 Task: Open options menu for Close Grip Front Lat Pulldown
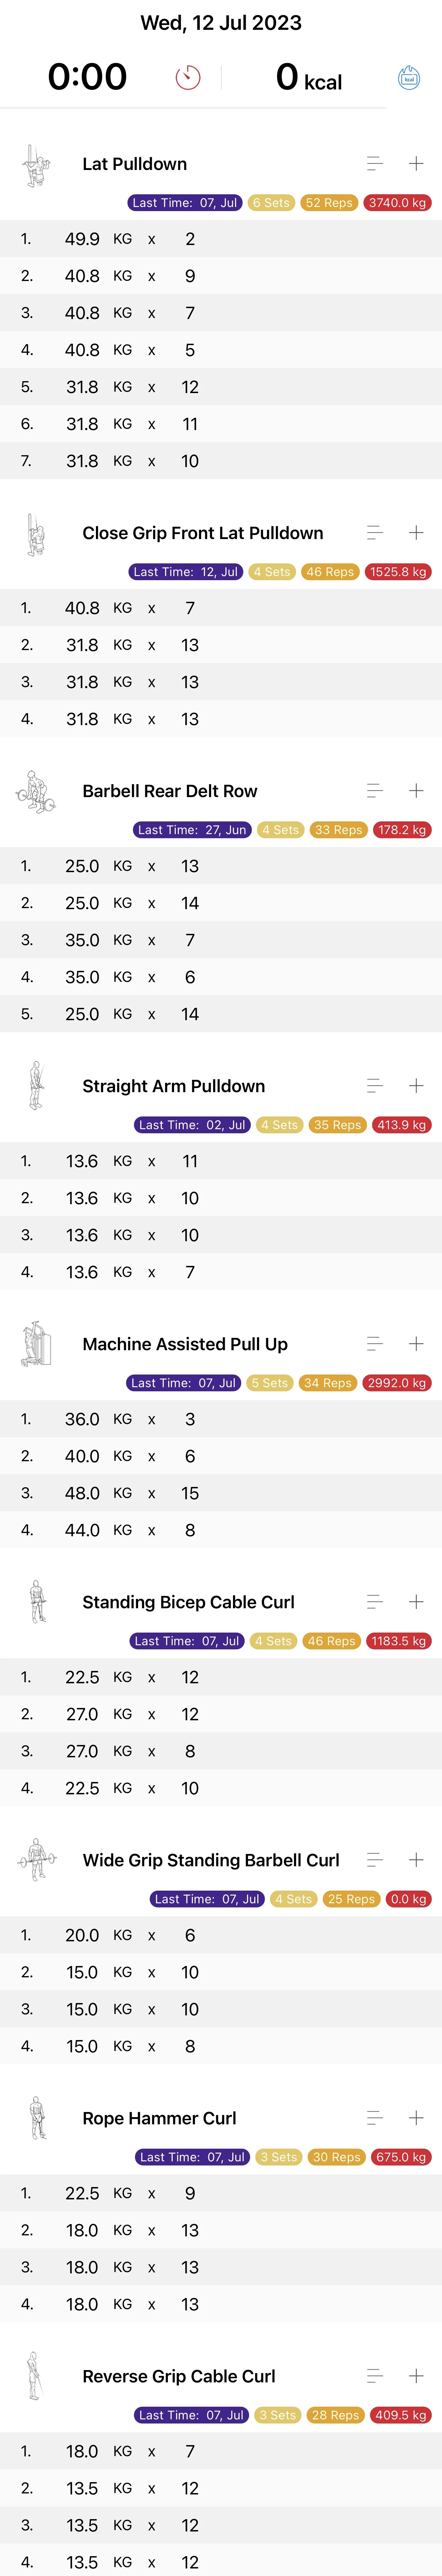pos(375,533)
